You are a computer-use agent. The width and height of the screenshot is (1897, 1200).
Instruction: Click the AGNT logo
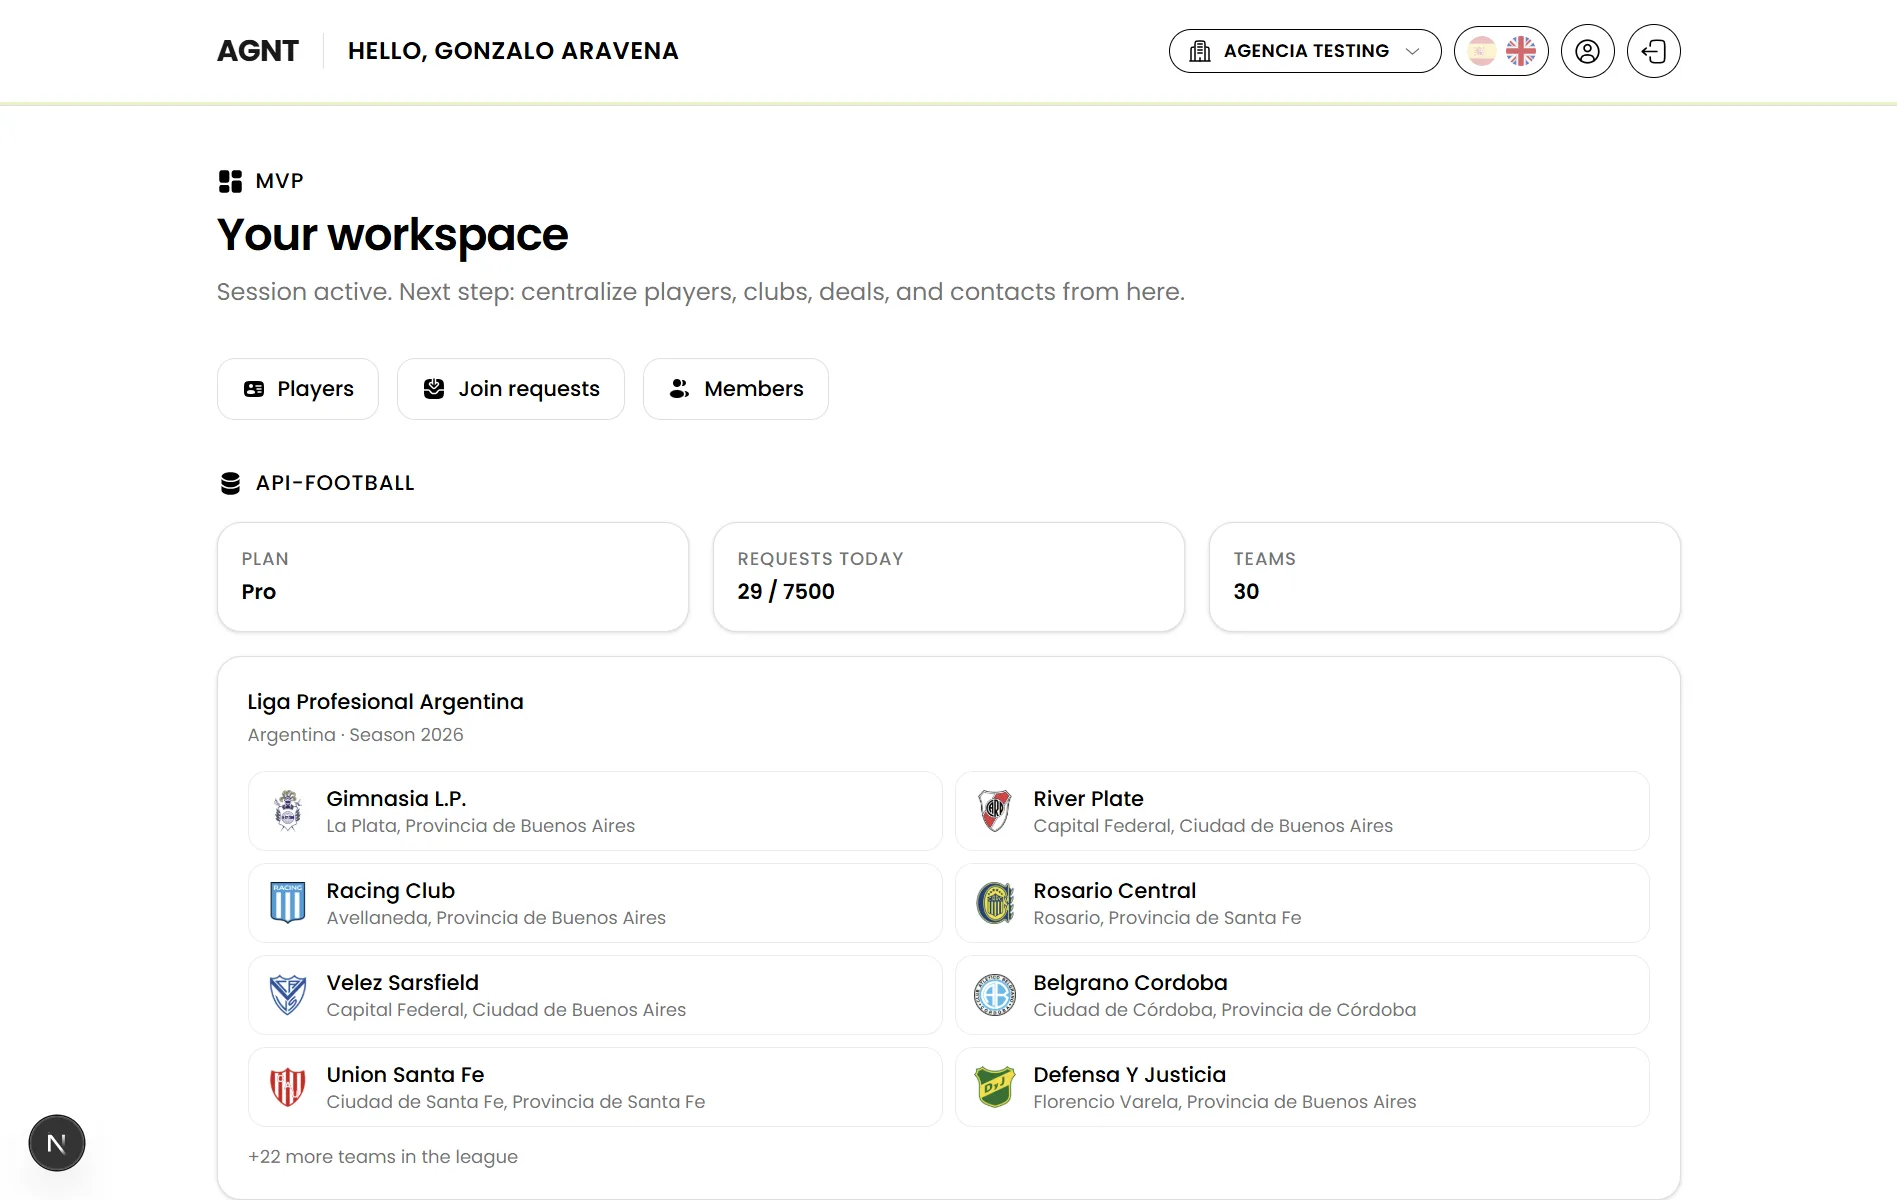pos(258,51)
